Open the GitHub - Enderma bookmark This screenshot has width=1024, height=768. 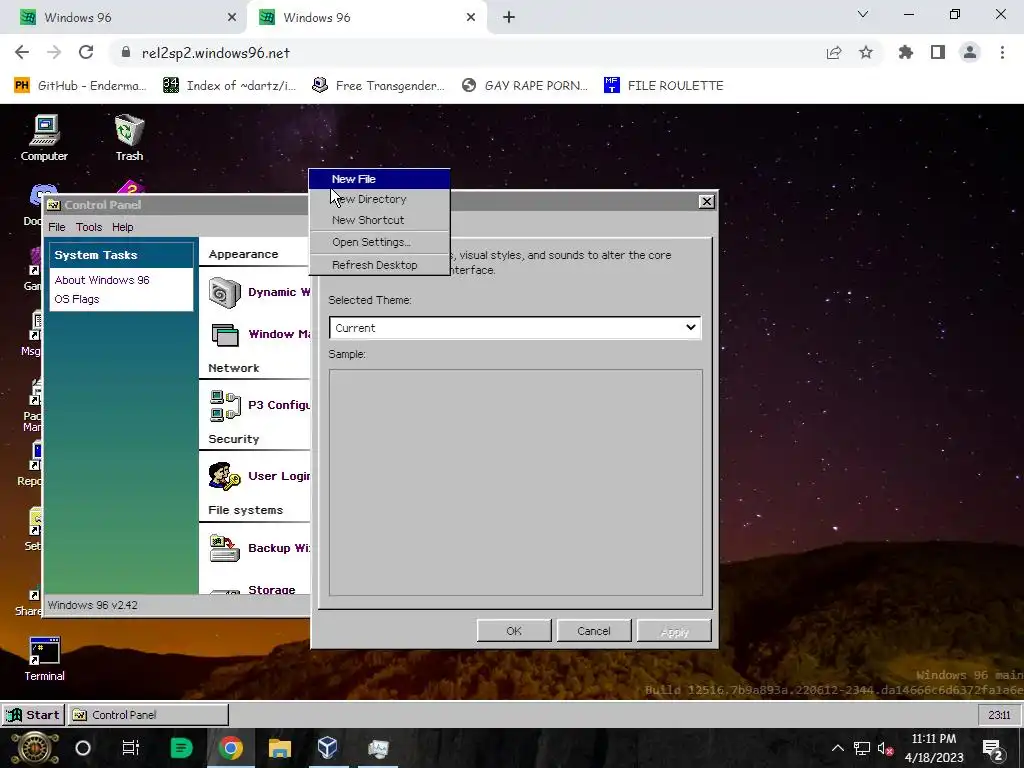point(80,86)
